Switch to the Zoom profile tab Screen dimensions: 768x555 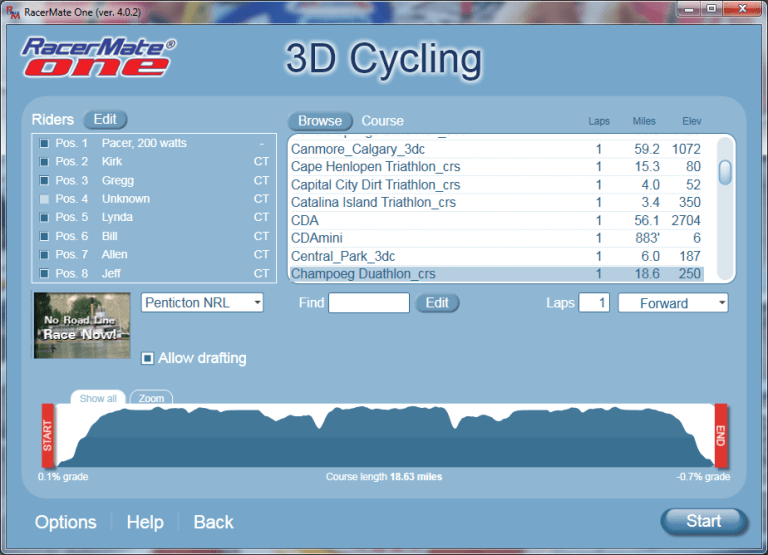click(x=151, y=398)
